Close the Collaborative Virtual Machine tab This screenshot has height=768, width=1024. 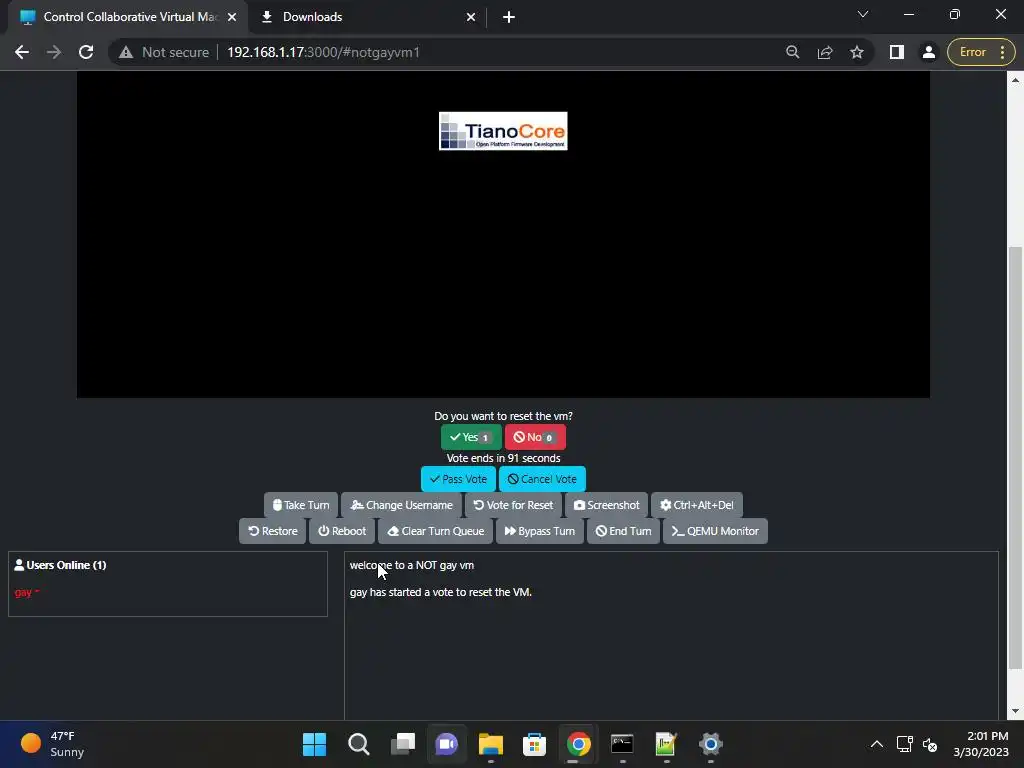(232, 17)
